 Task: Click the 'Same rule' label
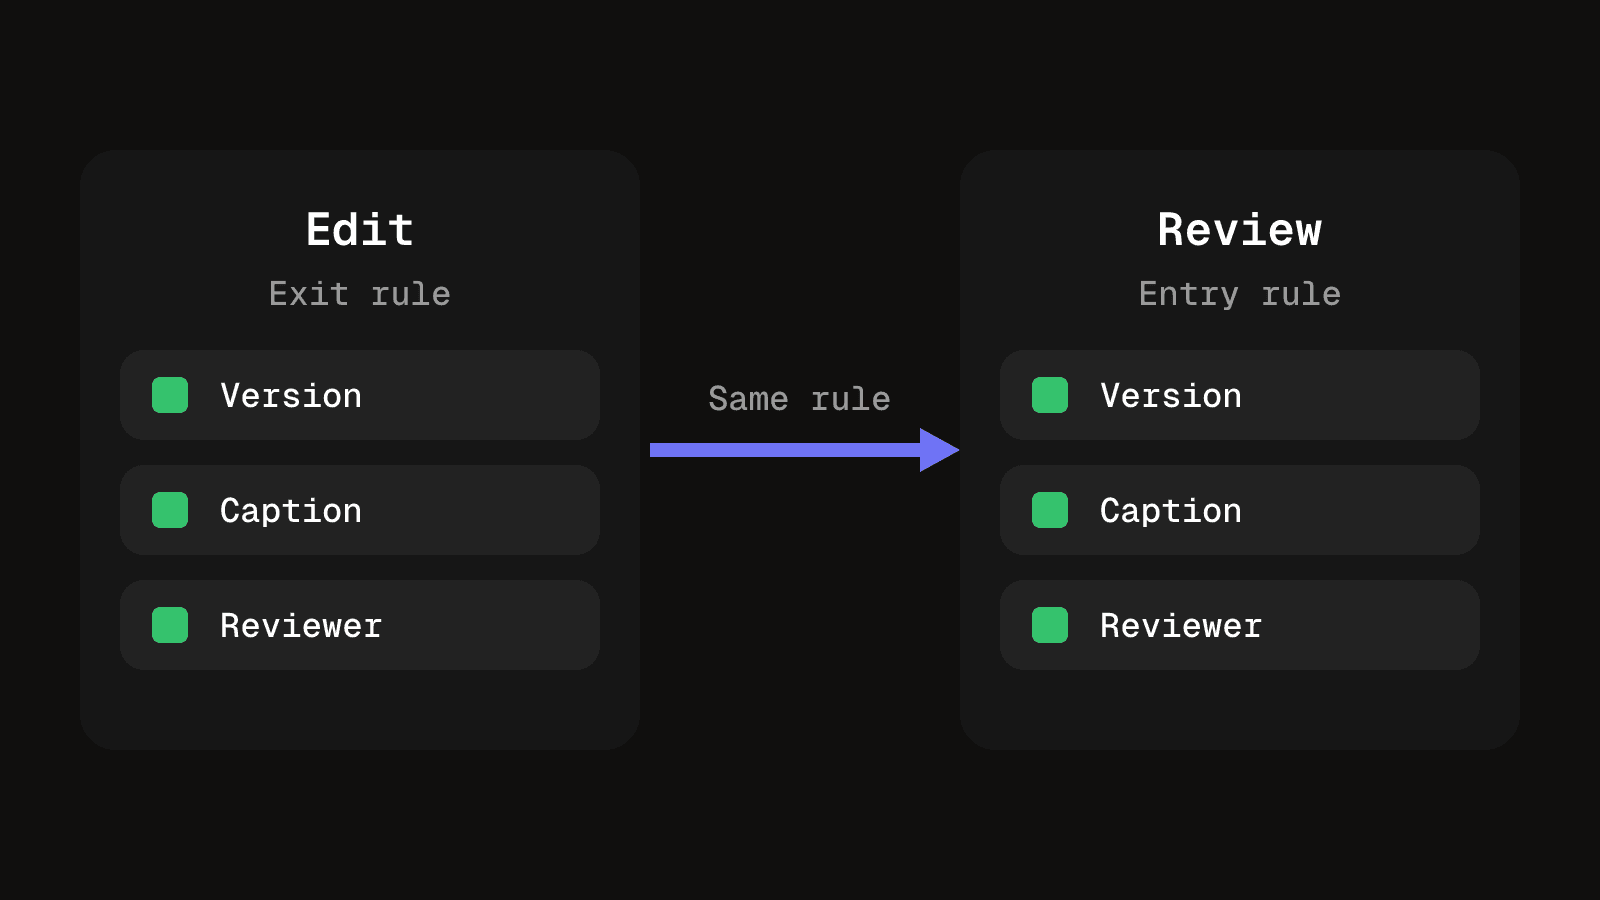pos(800,399)
